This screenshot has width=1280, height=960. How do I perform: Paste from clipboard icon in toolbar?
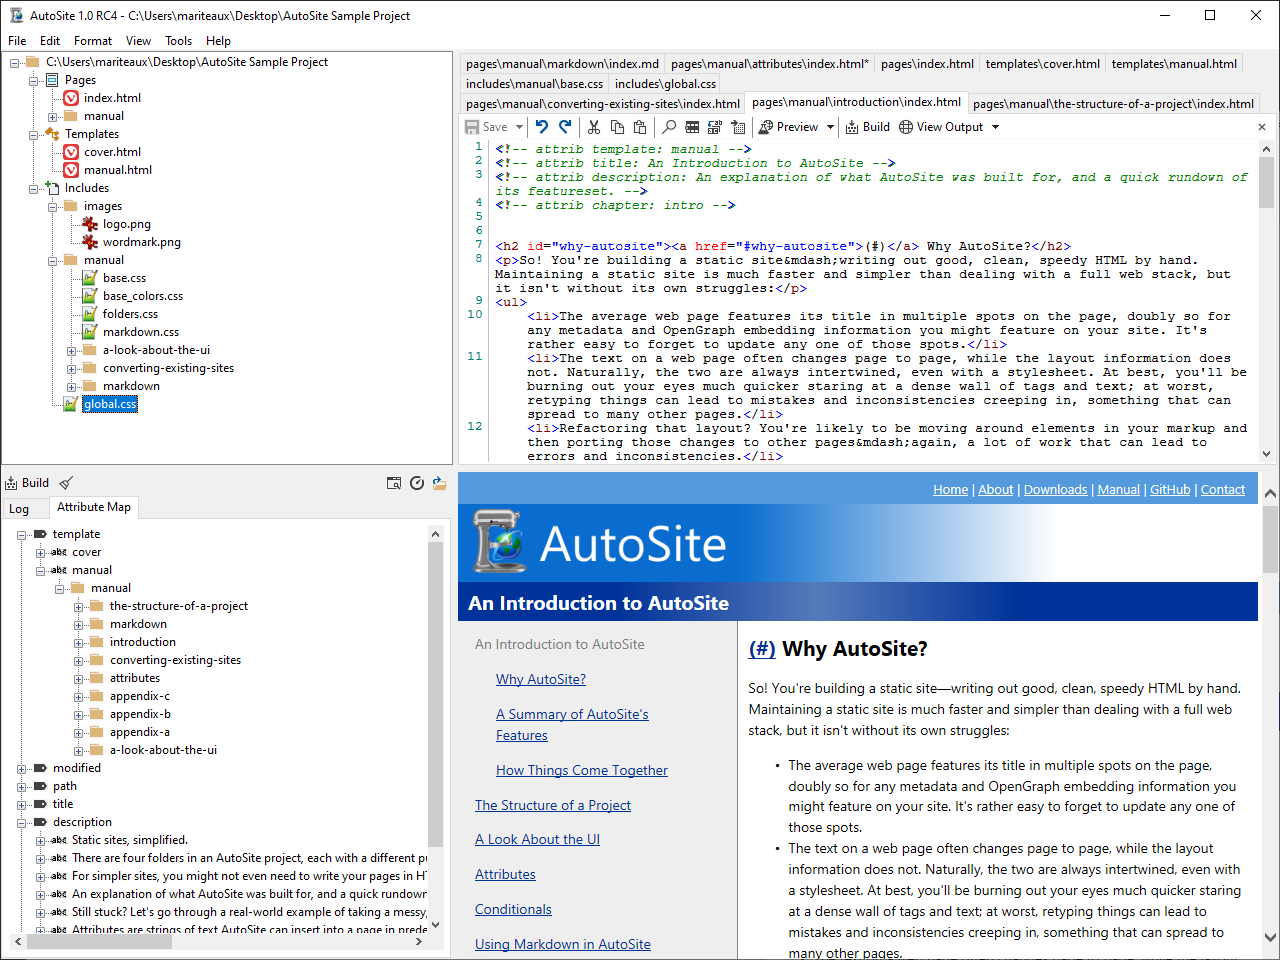(640, 127)
